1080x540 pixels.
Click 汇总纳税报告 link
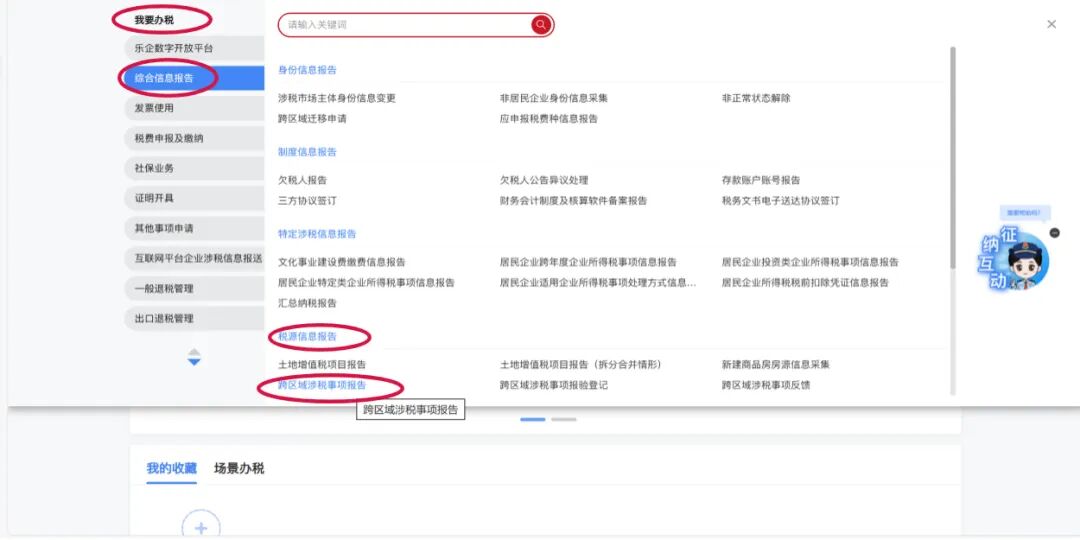tap(307, 303)
